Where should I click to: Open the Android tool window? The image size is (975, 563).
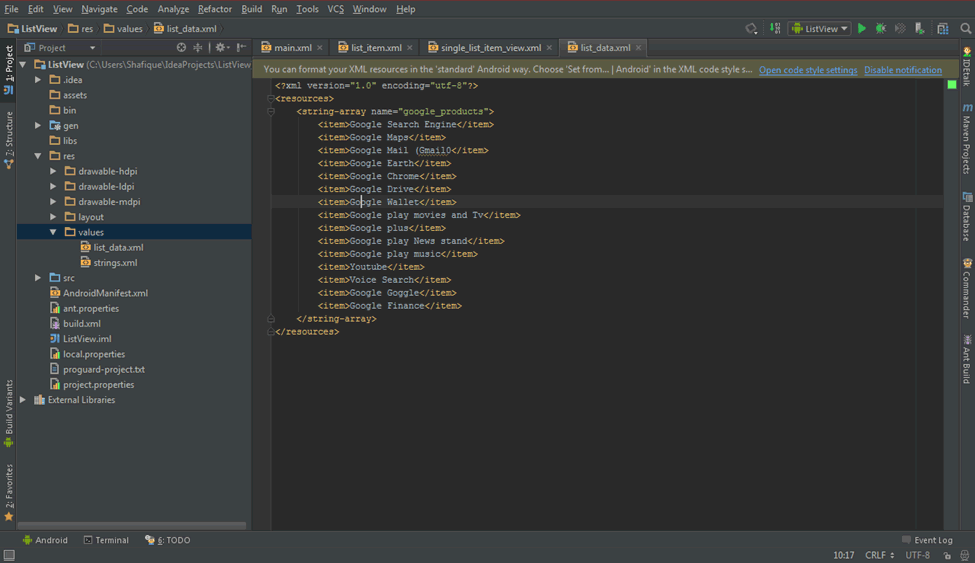[45, 540]
